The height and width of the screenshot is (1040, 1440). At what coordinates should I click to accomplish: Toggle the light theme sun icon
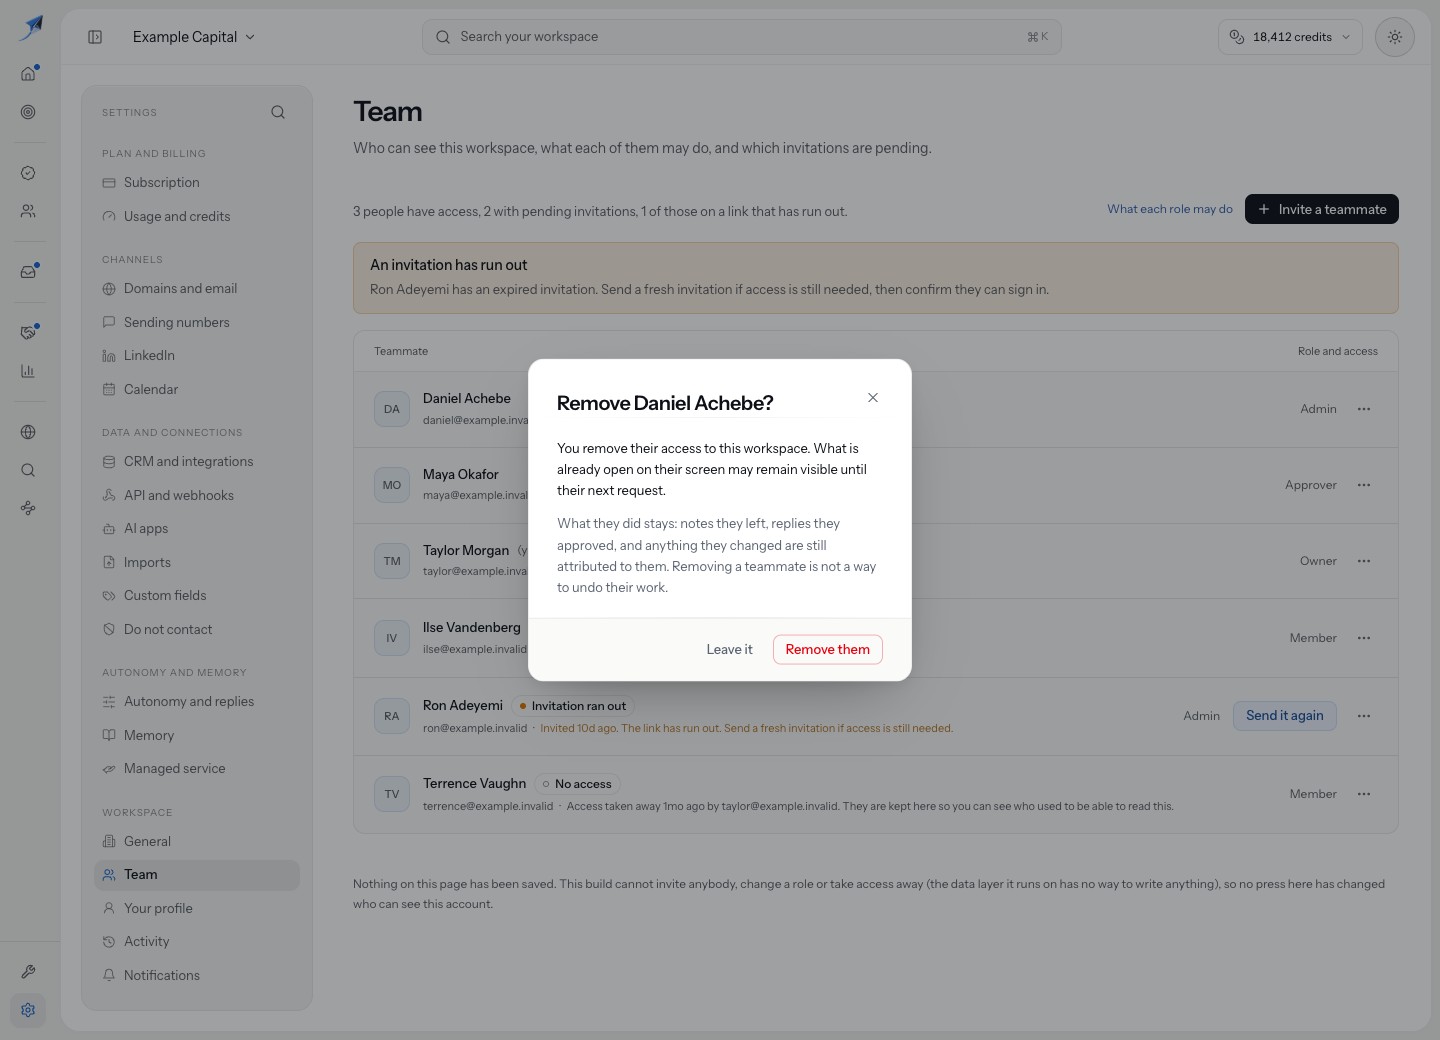click(1395, 37)
